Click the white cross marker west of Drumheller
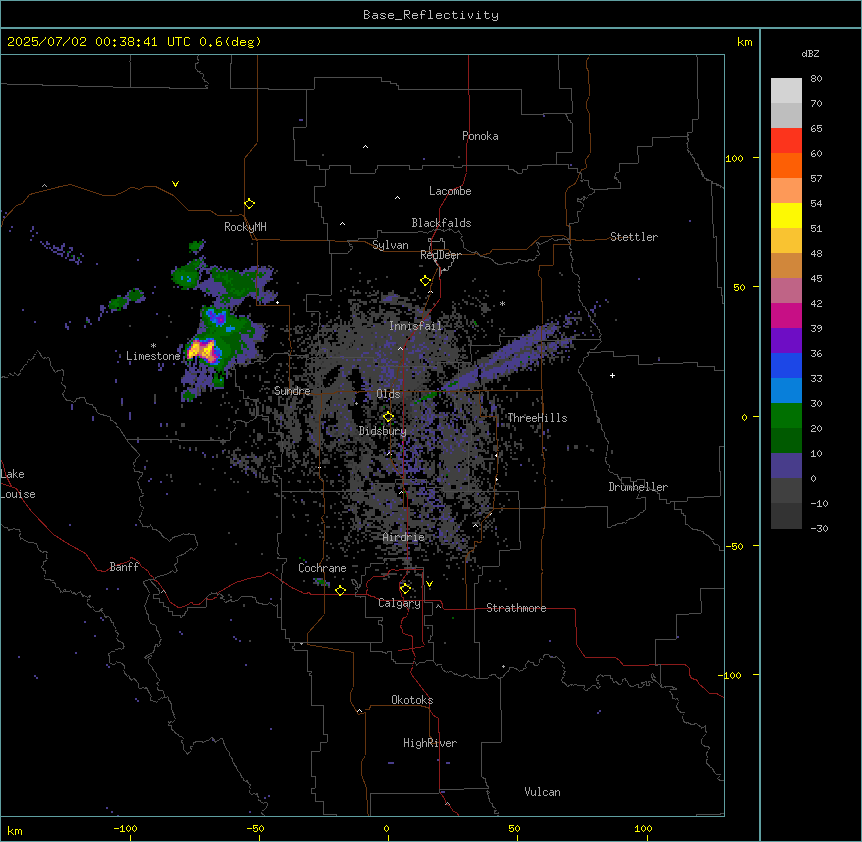This screenshot has width=862, height=842. pyautogui.click(x=612, y=375)
